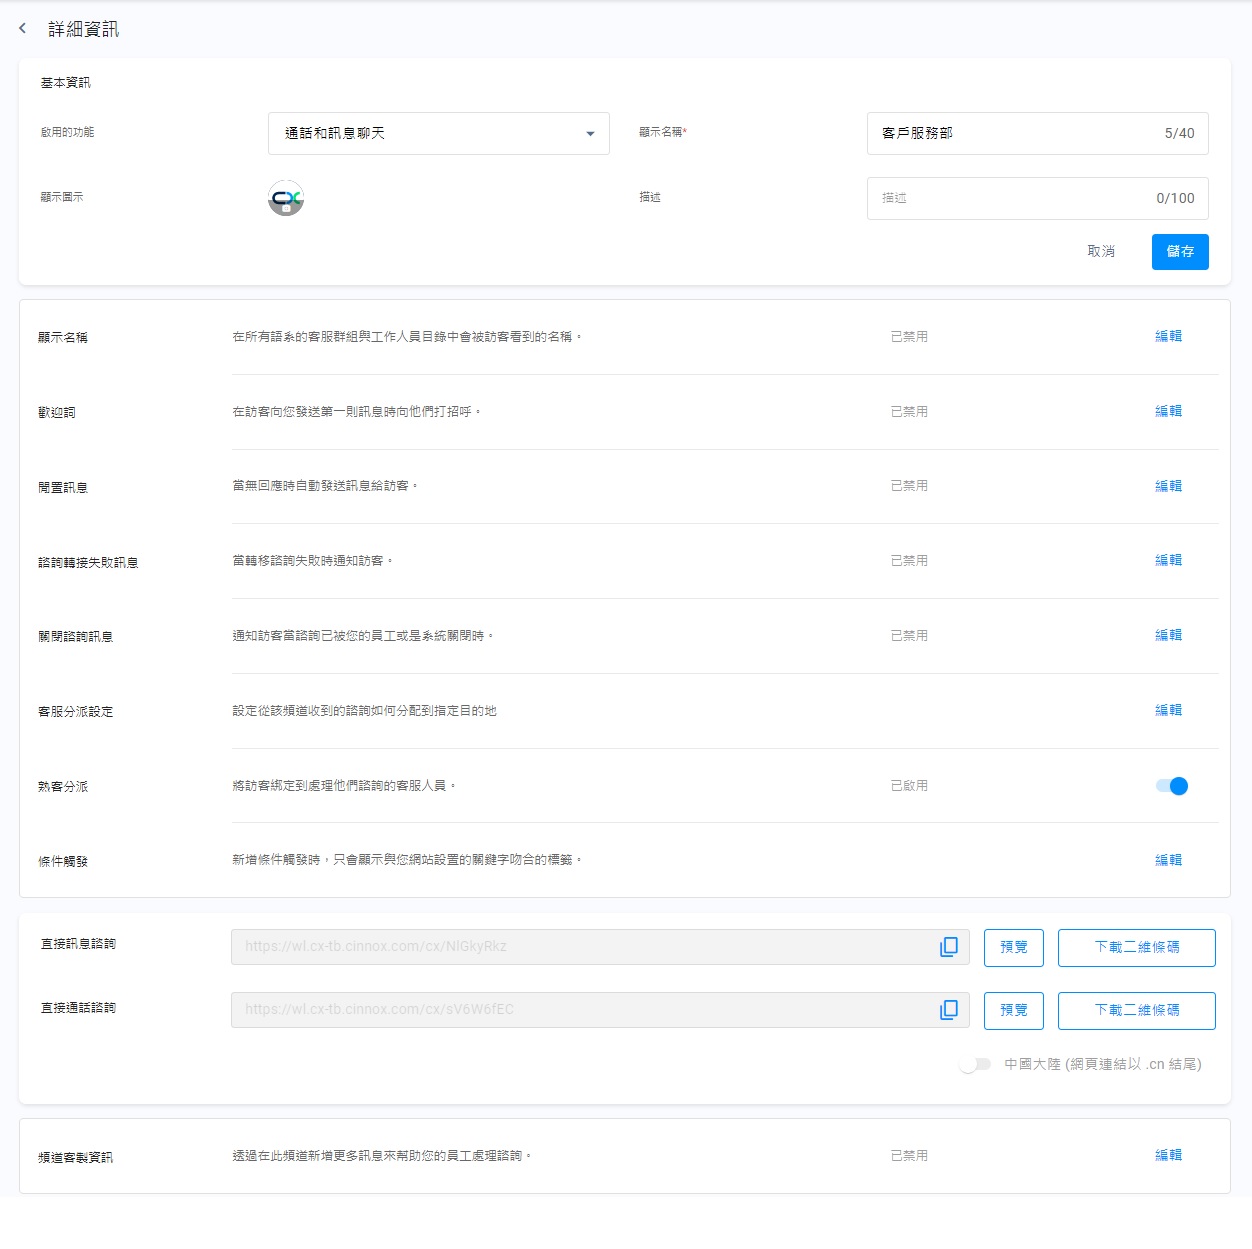Click the dropdown arrow beside 通話和訊息聊天
This screenshot has height=1249, width=1252.
590,134
